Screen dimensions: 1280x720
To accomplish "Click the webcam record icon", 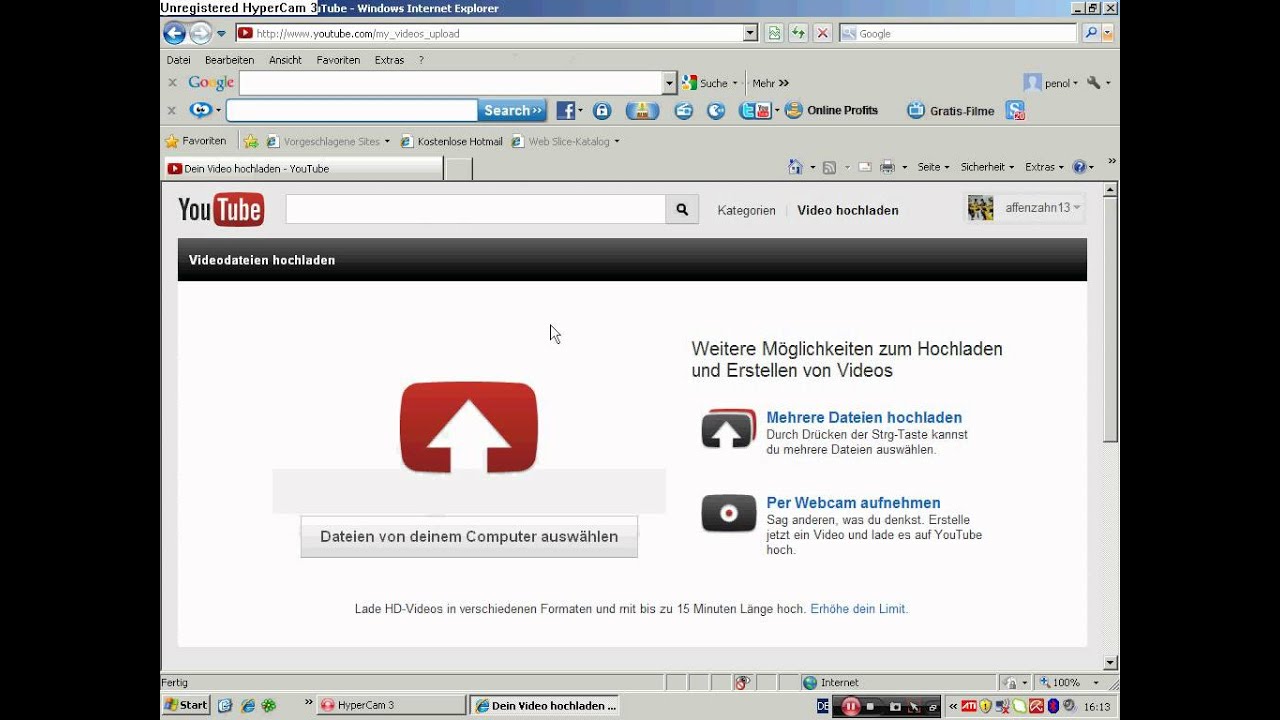I will tap(728, 513).
